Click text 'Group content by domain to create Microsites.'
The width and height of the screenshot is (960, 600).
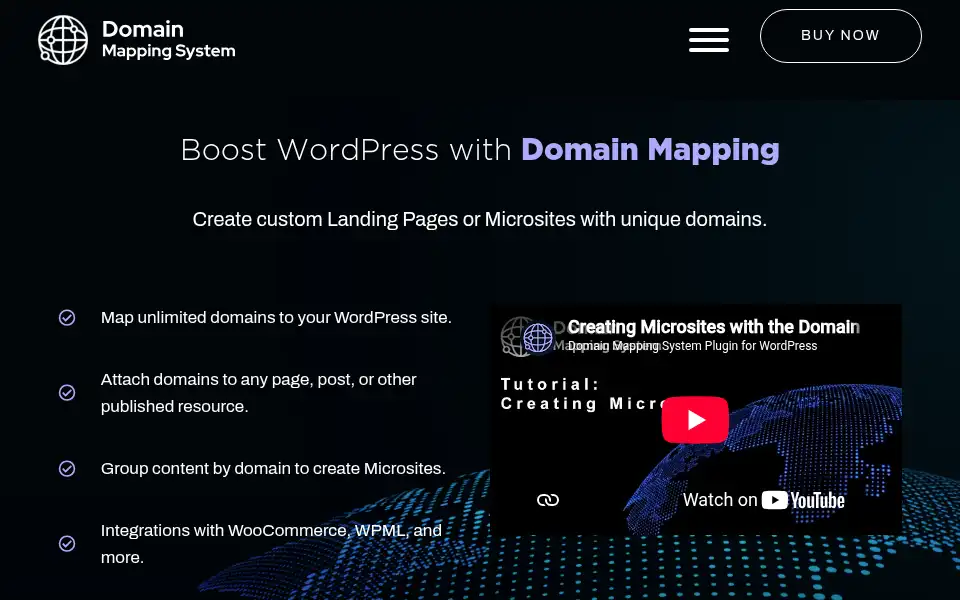coord(273,468)
